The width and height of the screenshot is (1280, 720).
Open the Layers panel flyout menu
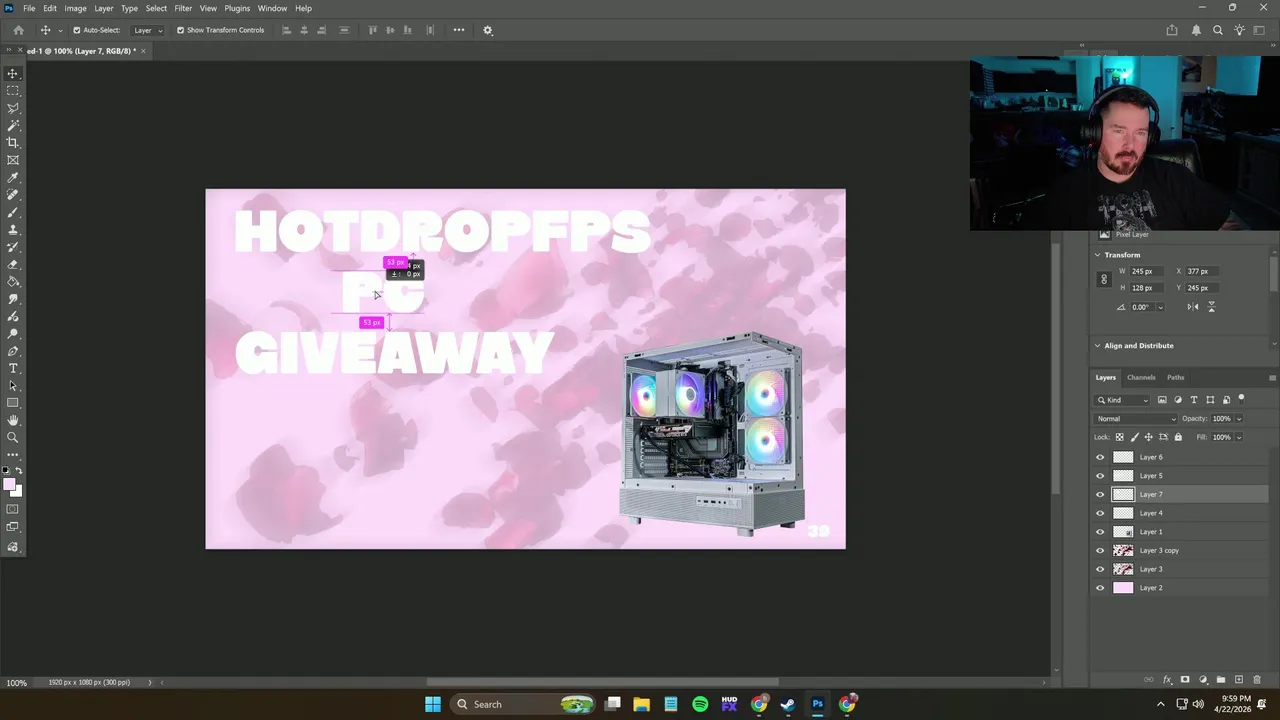click(1272, 377)
